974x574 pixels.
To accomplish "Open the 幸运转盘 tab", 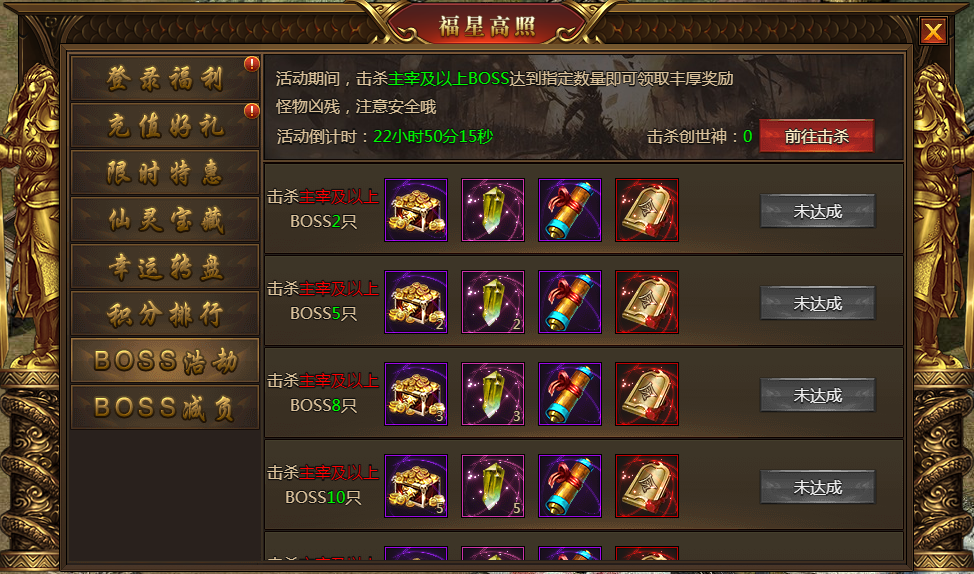I will (x=165, y=266).
